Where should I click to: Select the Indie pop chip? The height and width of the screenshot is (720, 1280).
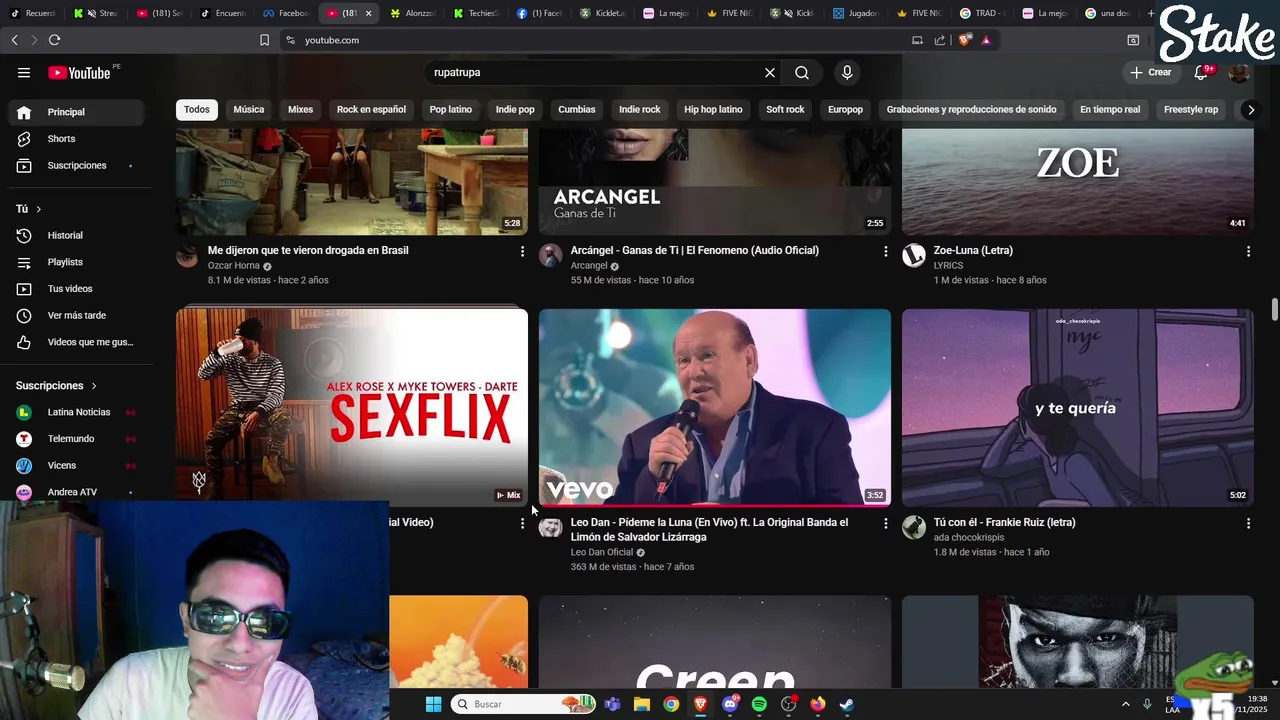pyautogui.click(x=515, y=109)
